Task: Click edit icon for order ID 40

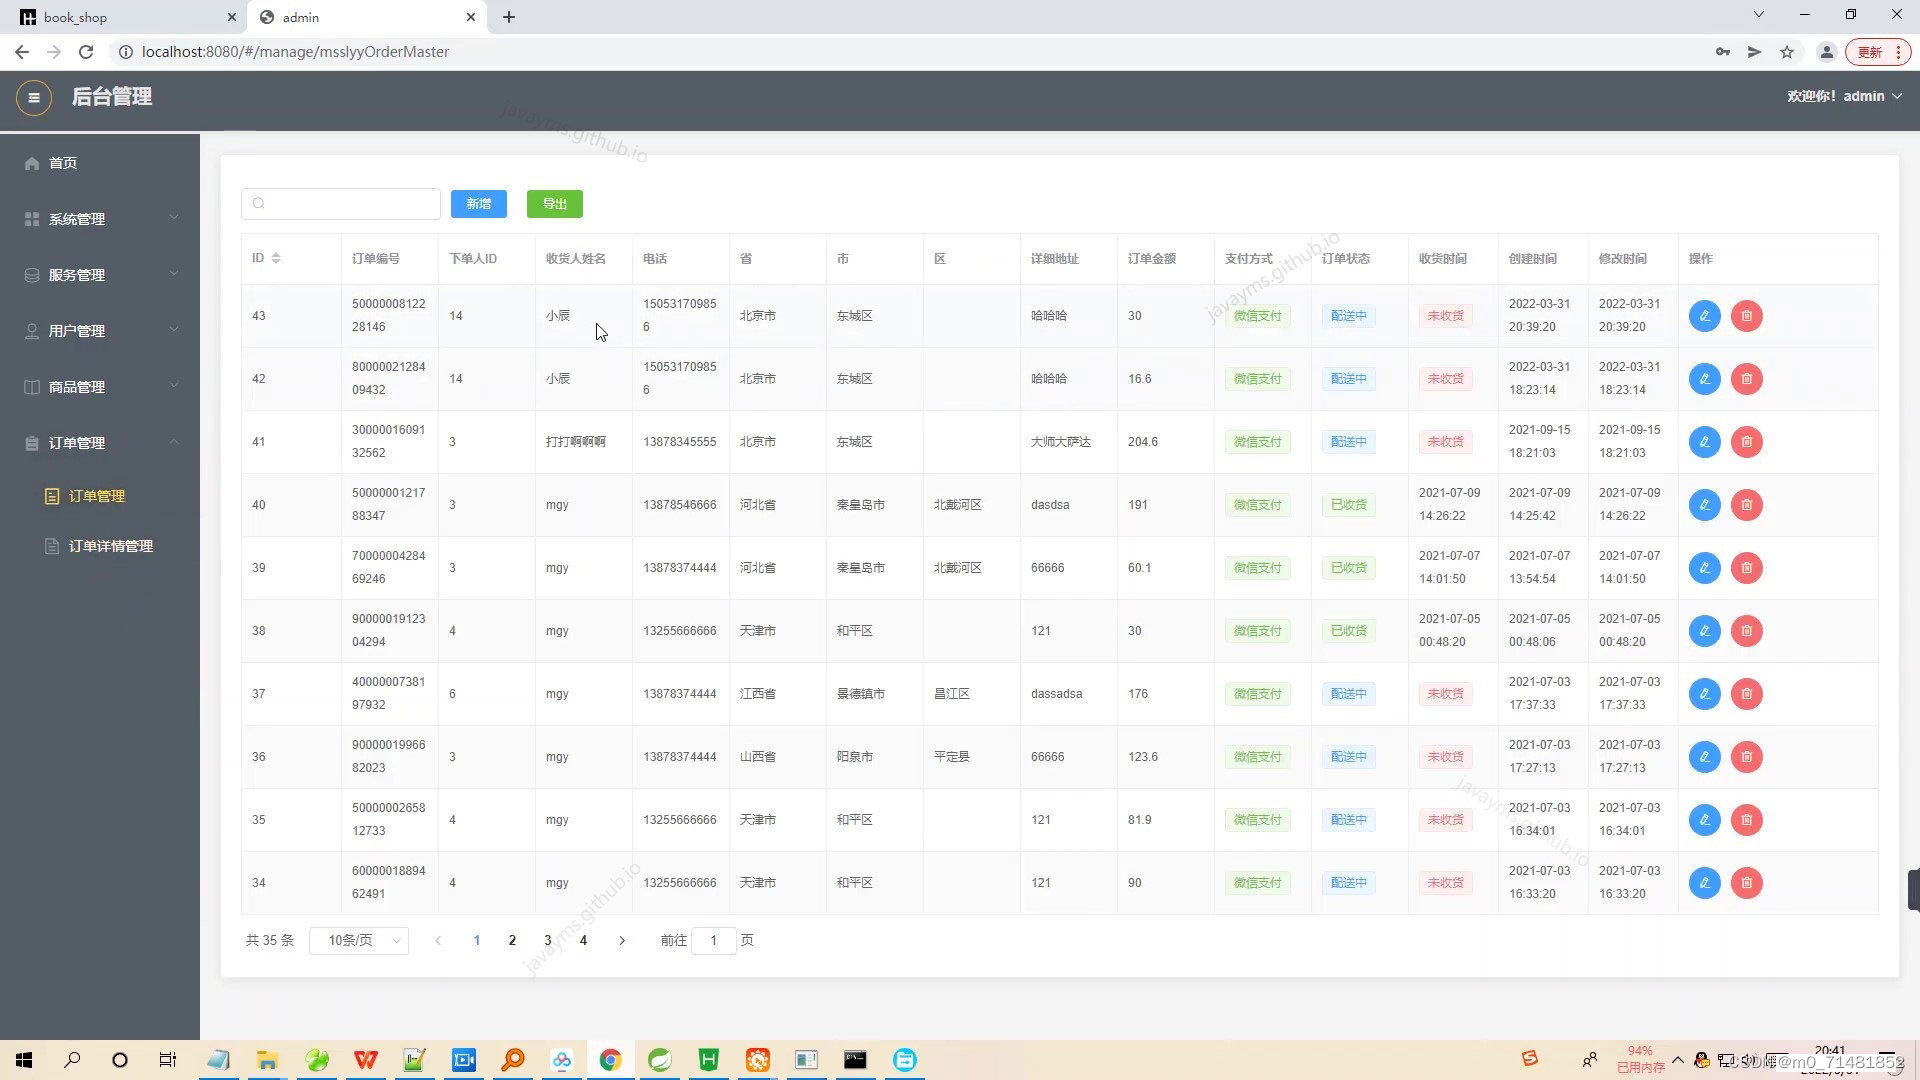Action: (1704, 505)
